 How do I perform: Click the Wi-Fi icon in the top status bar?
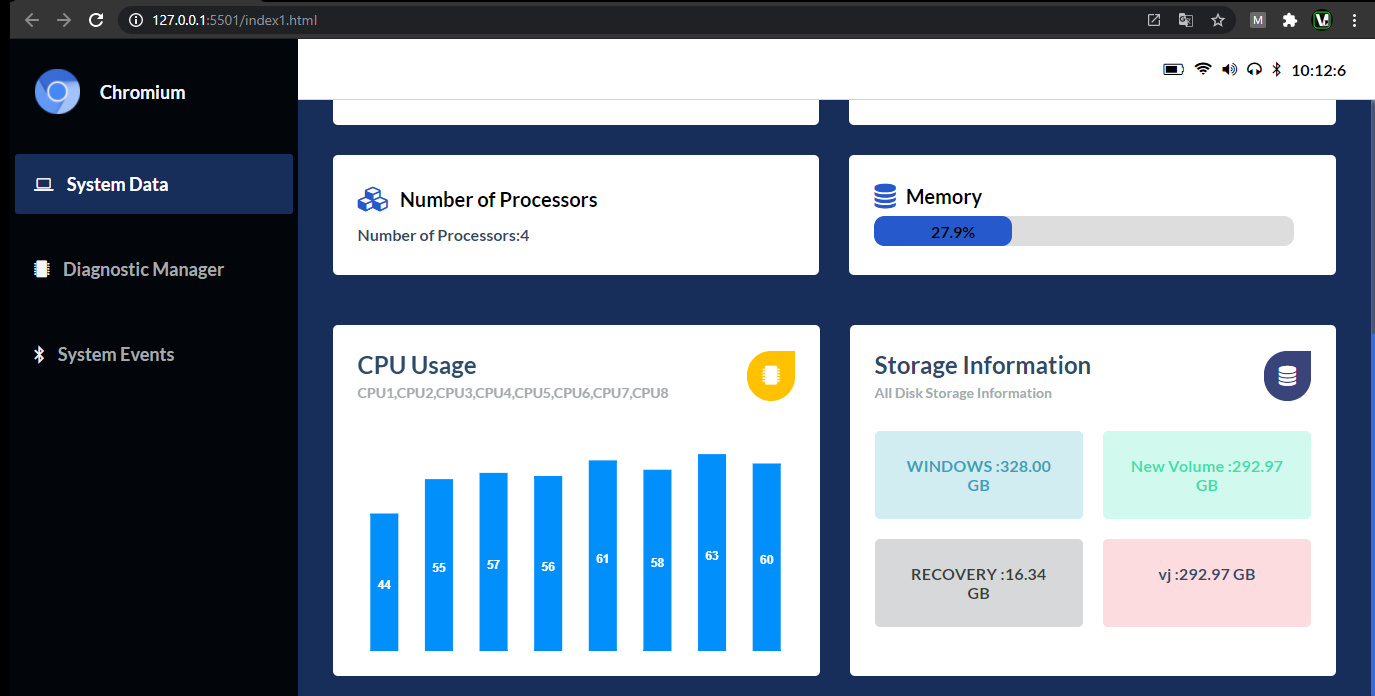tap(1201, 69)
